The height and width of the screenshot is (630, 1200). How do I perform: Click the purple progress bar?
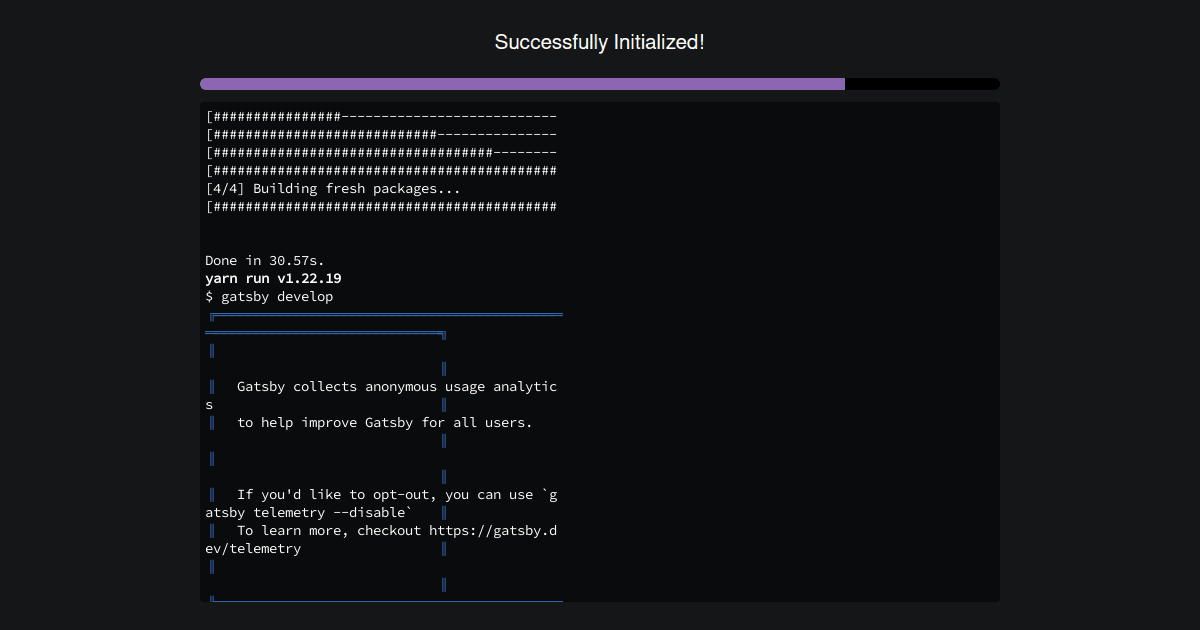click(x=520, y=84)
